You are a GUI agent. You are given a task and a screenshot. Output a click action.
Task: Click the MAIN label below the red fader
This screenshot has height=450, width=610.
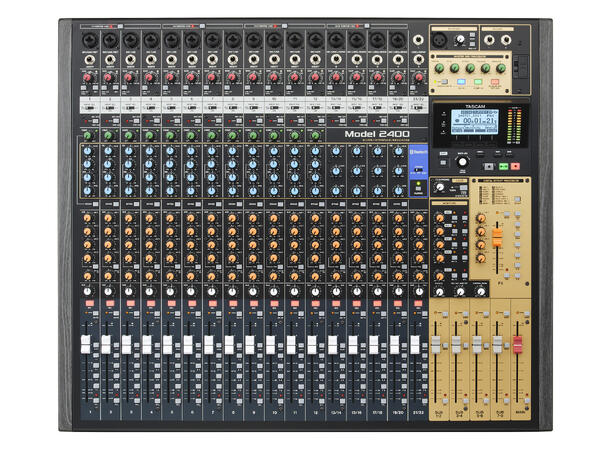pyautogui.click(x=520, y=412)
